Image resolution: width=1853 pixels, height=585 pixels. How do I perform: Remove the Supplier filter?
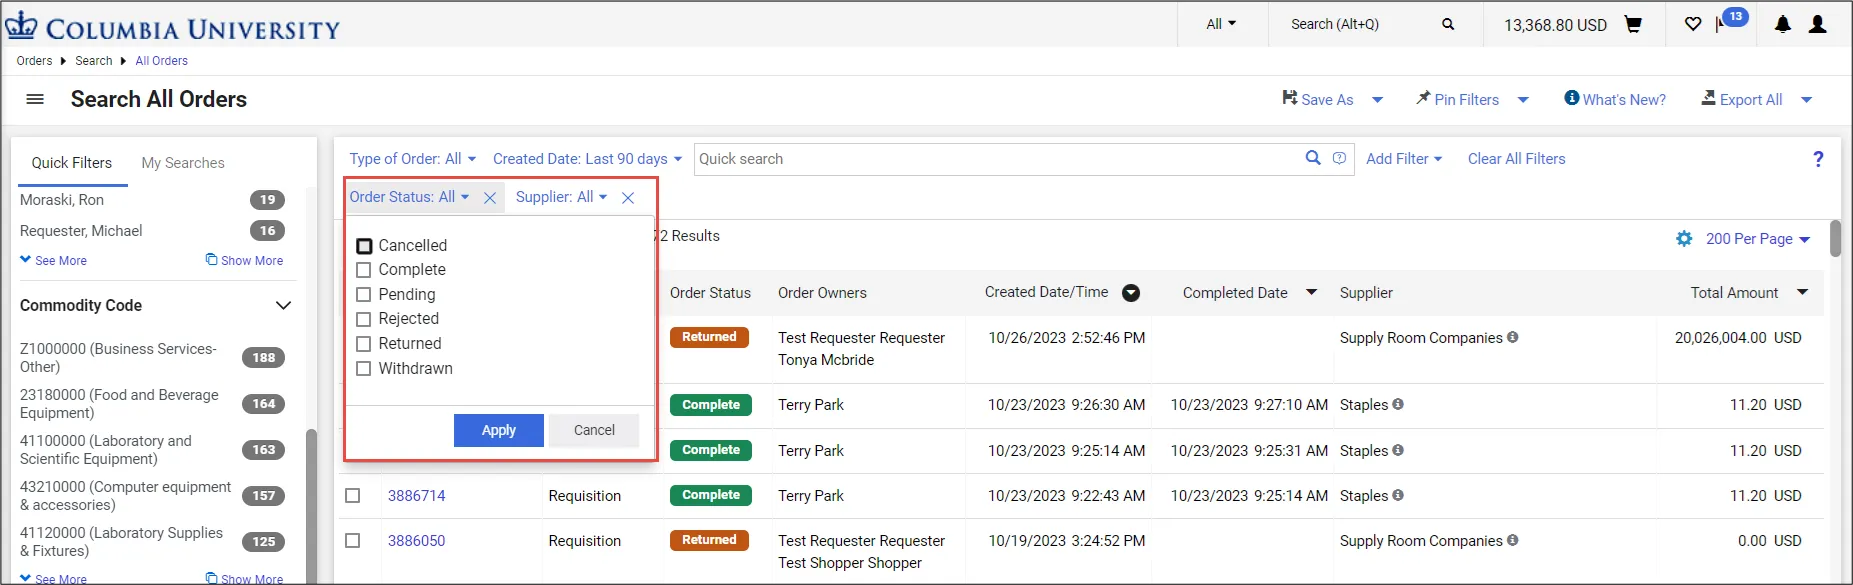click(628, 198)
